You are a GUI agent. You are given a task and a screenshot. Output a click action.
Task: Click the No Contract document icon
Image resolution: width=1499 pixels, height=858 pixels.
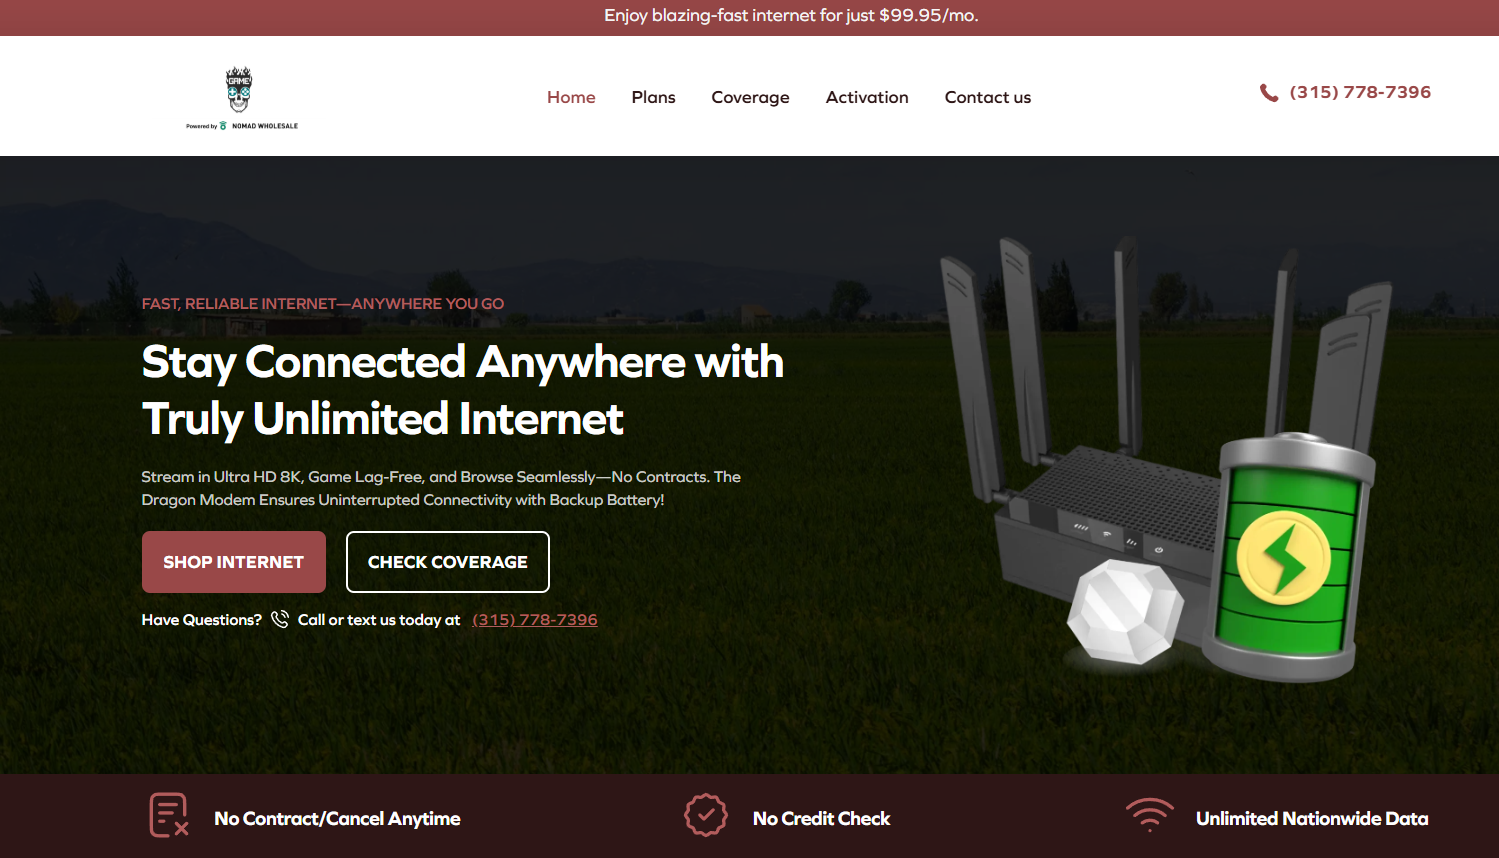pyautogui.click(x=169, y=815)
